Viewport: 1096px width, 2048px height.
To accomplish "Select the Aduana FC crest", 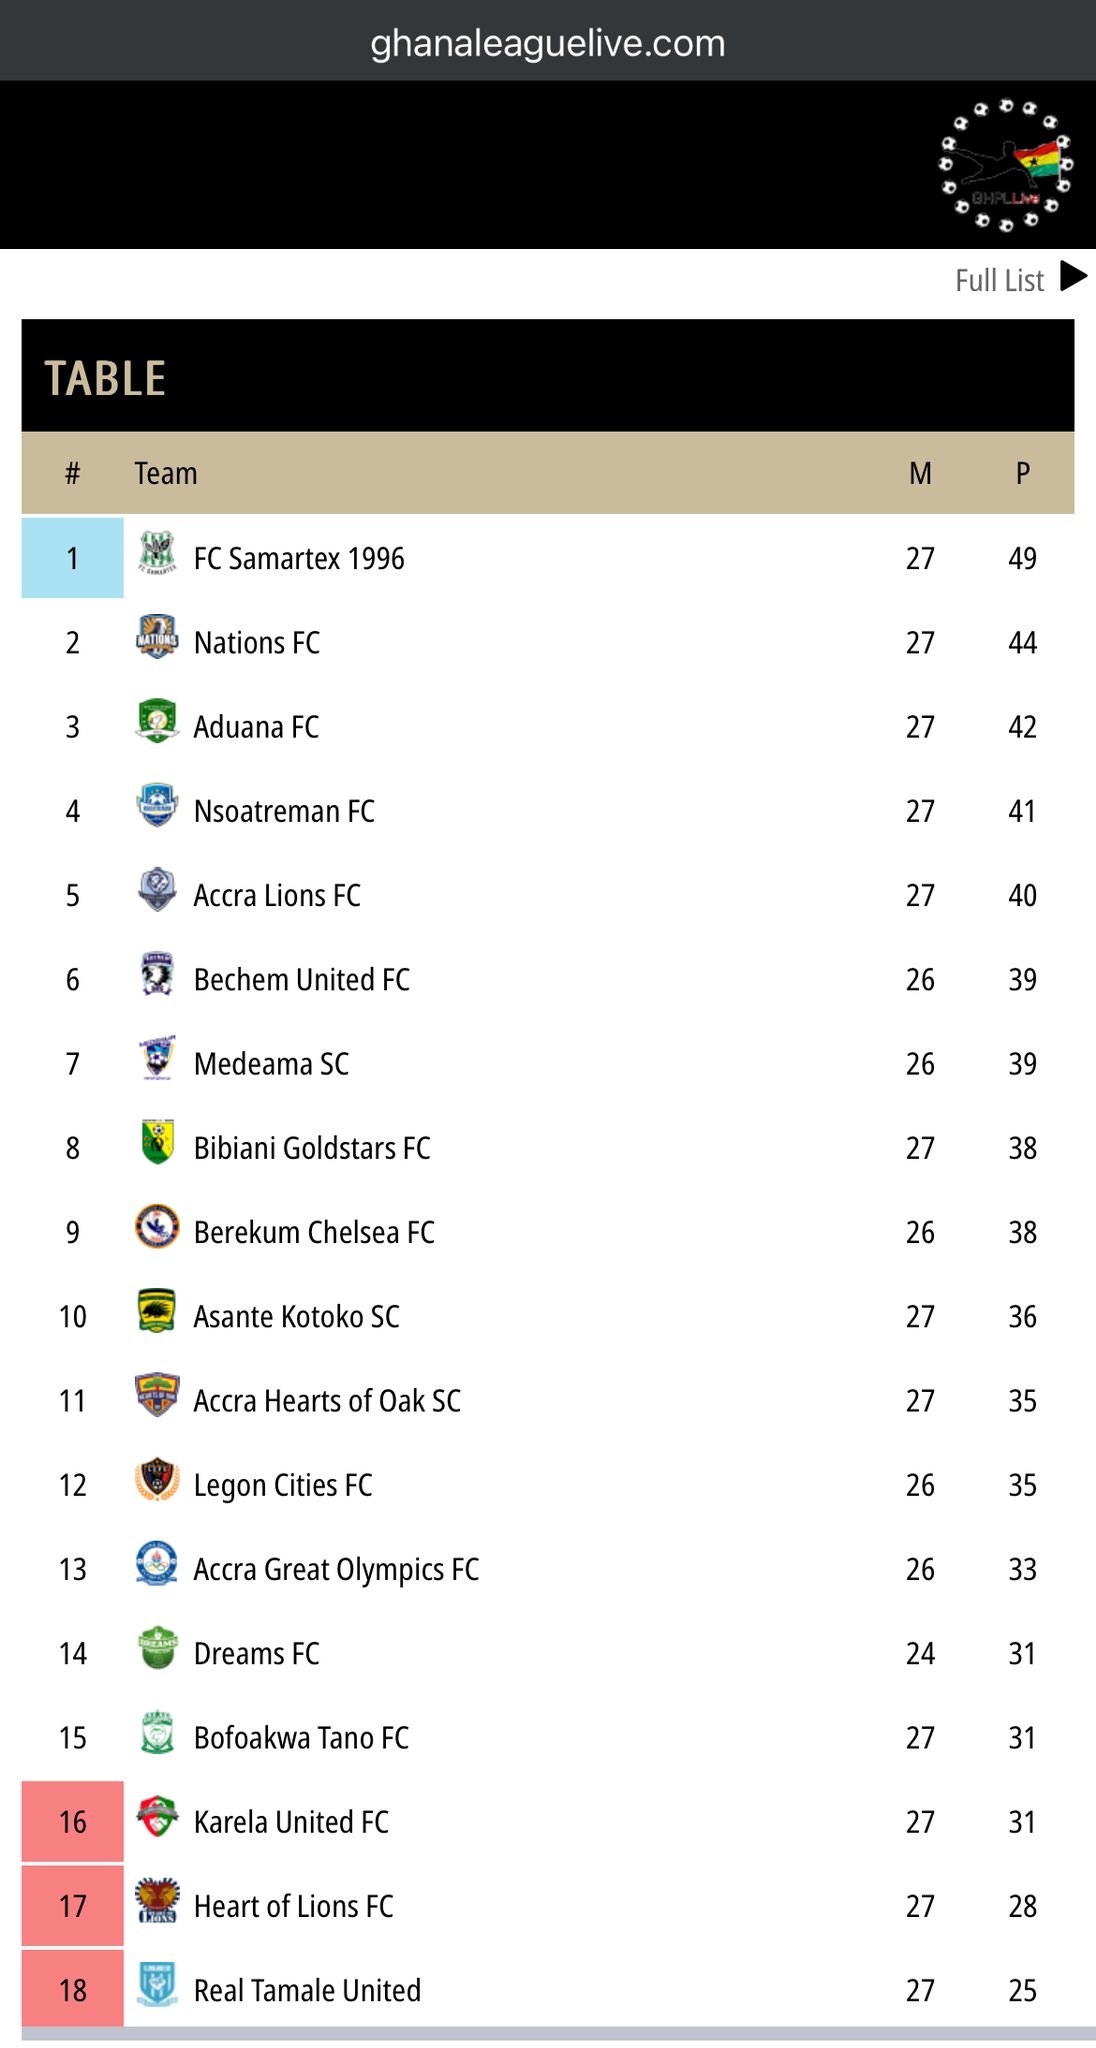I will 157,721.
